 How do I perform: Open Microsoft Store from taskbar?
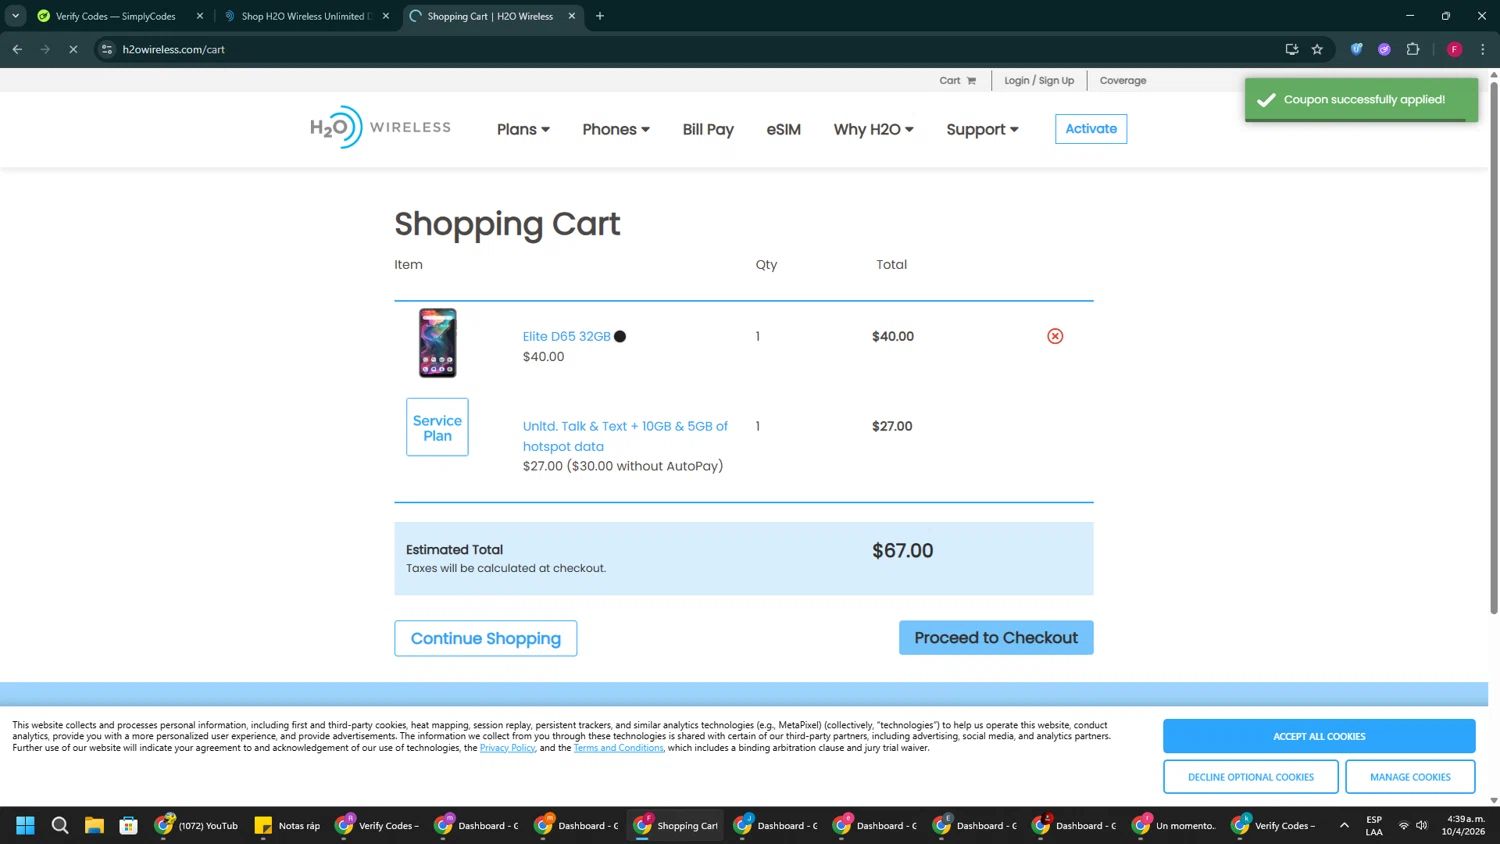click(128, 826)
